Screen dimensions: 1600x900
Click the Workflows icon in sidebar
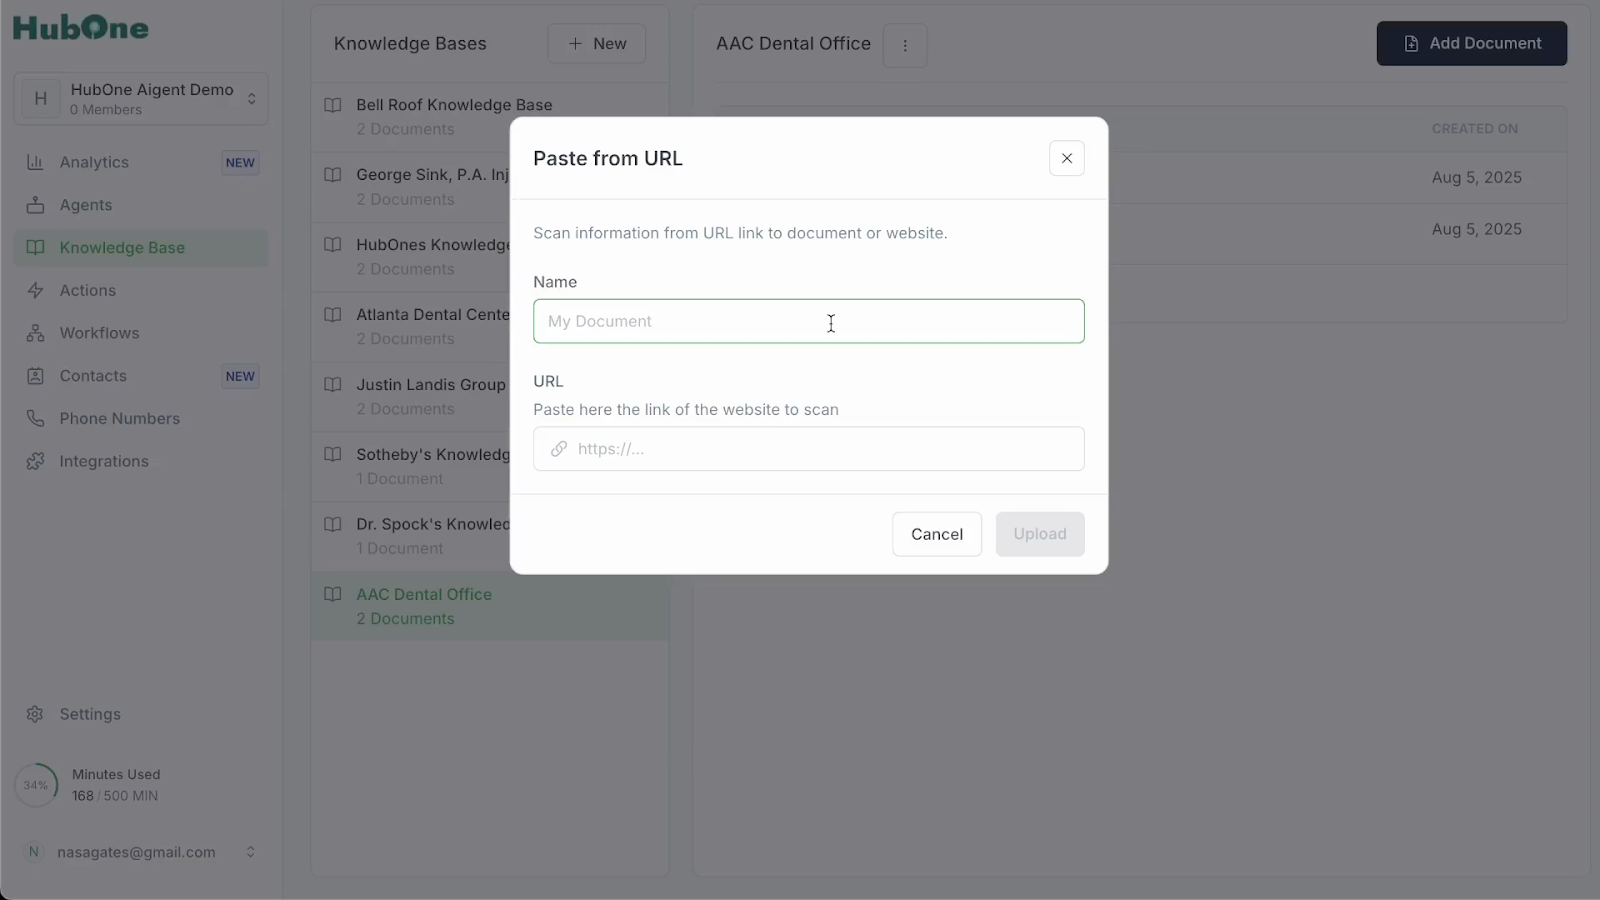click(36, 333)
